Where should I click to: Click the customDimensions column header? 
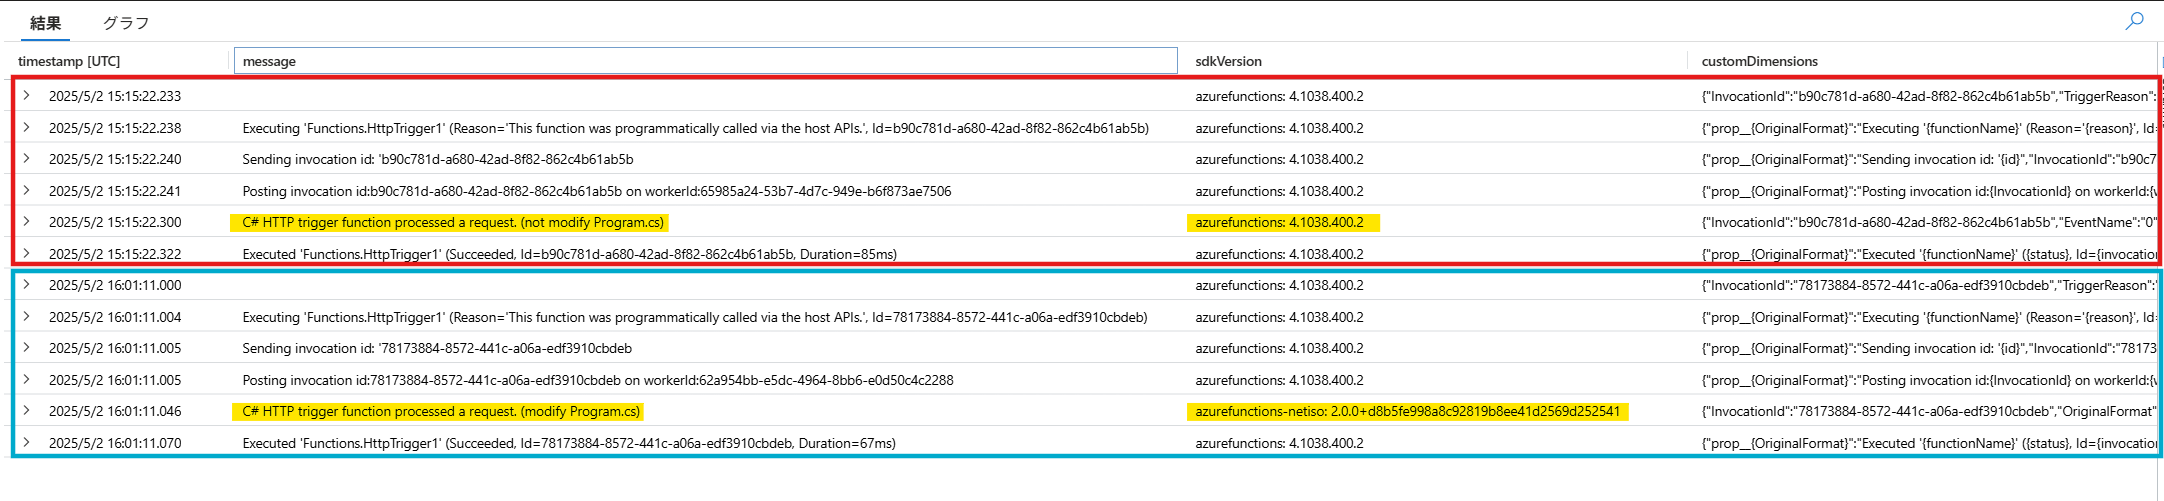(x=1759, y=61)
